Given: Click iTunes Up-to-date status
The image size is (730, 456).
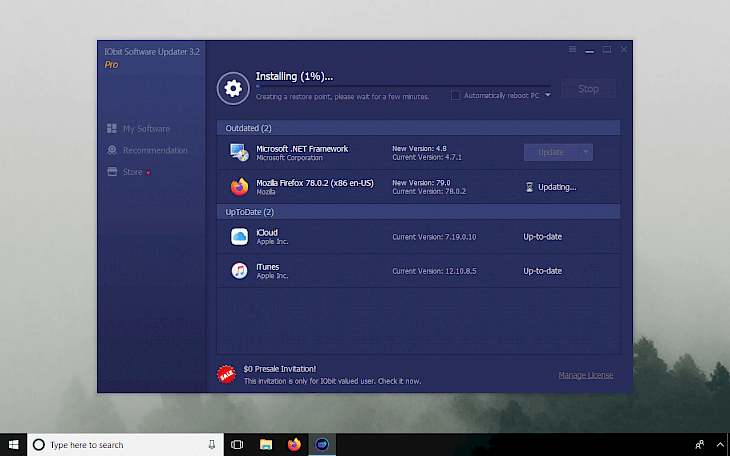Looking at the screenshot, I should 542,271.
